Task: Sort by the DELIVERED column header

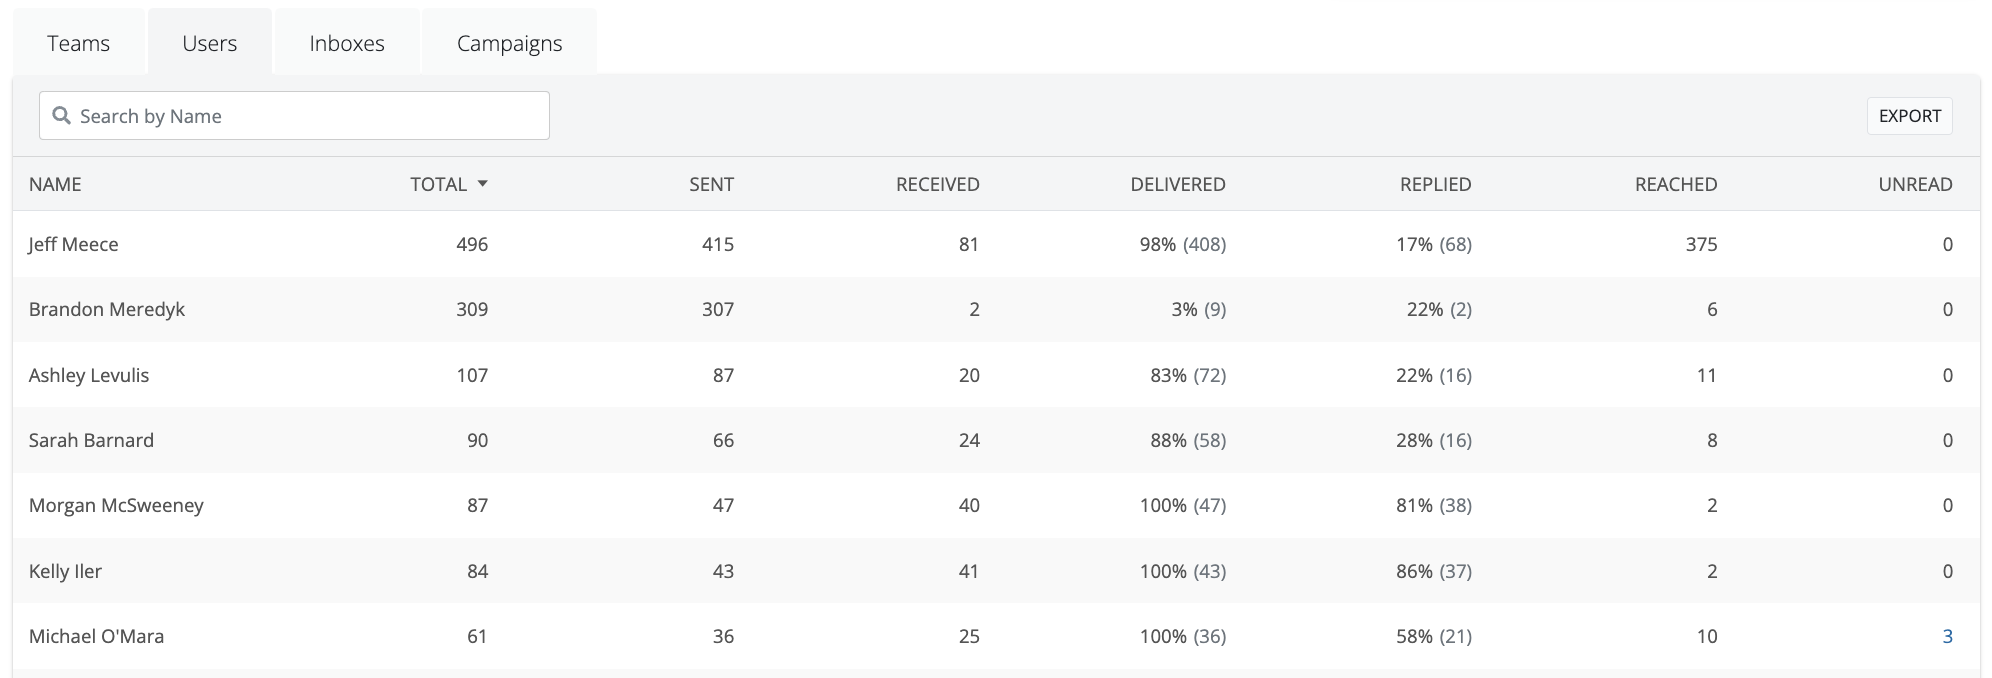Action: coord(1177,184)
